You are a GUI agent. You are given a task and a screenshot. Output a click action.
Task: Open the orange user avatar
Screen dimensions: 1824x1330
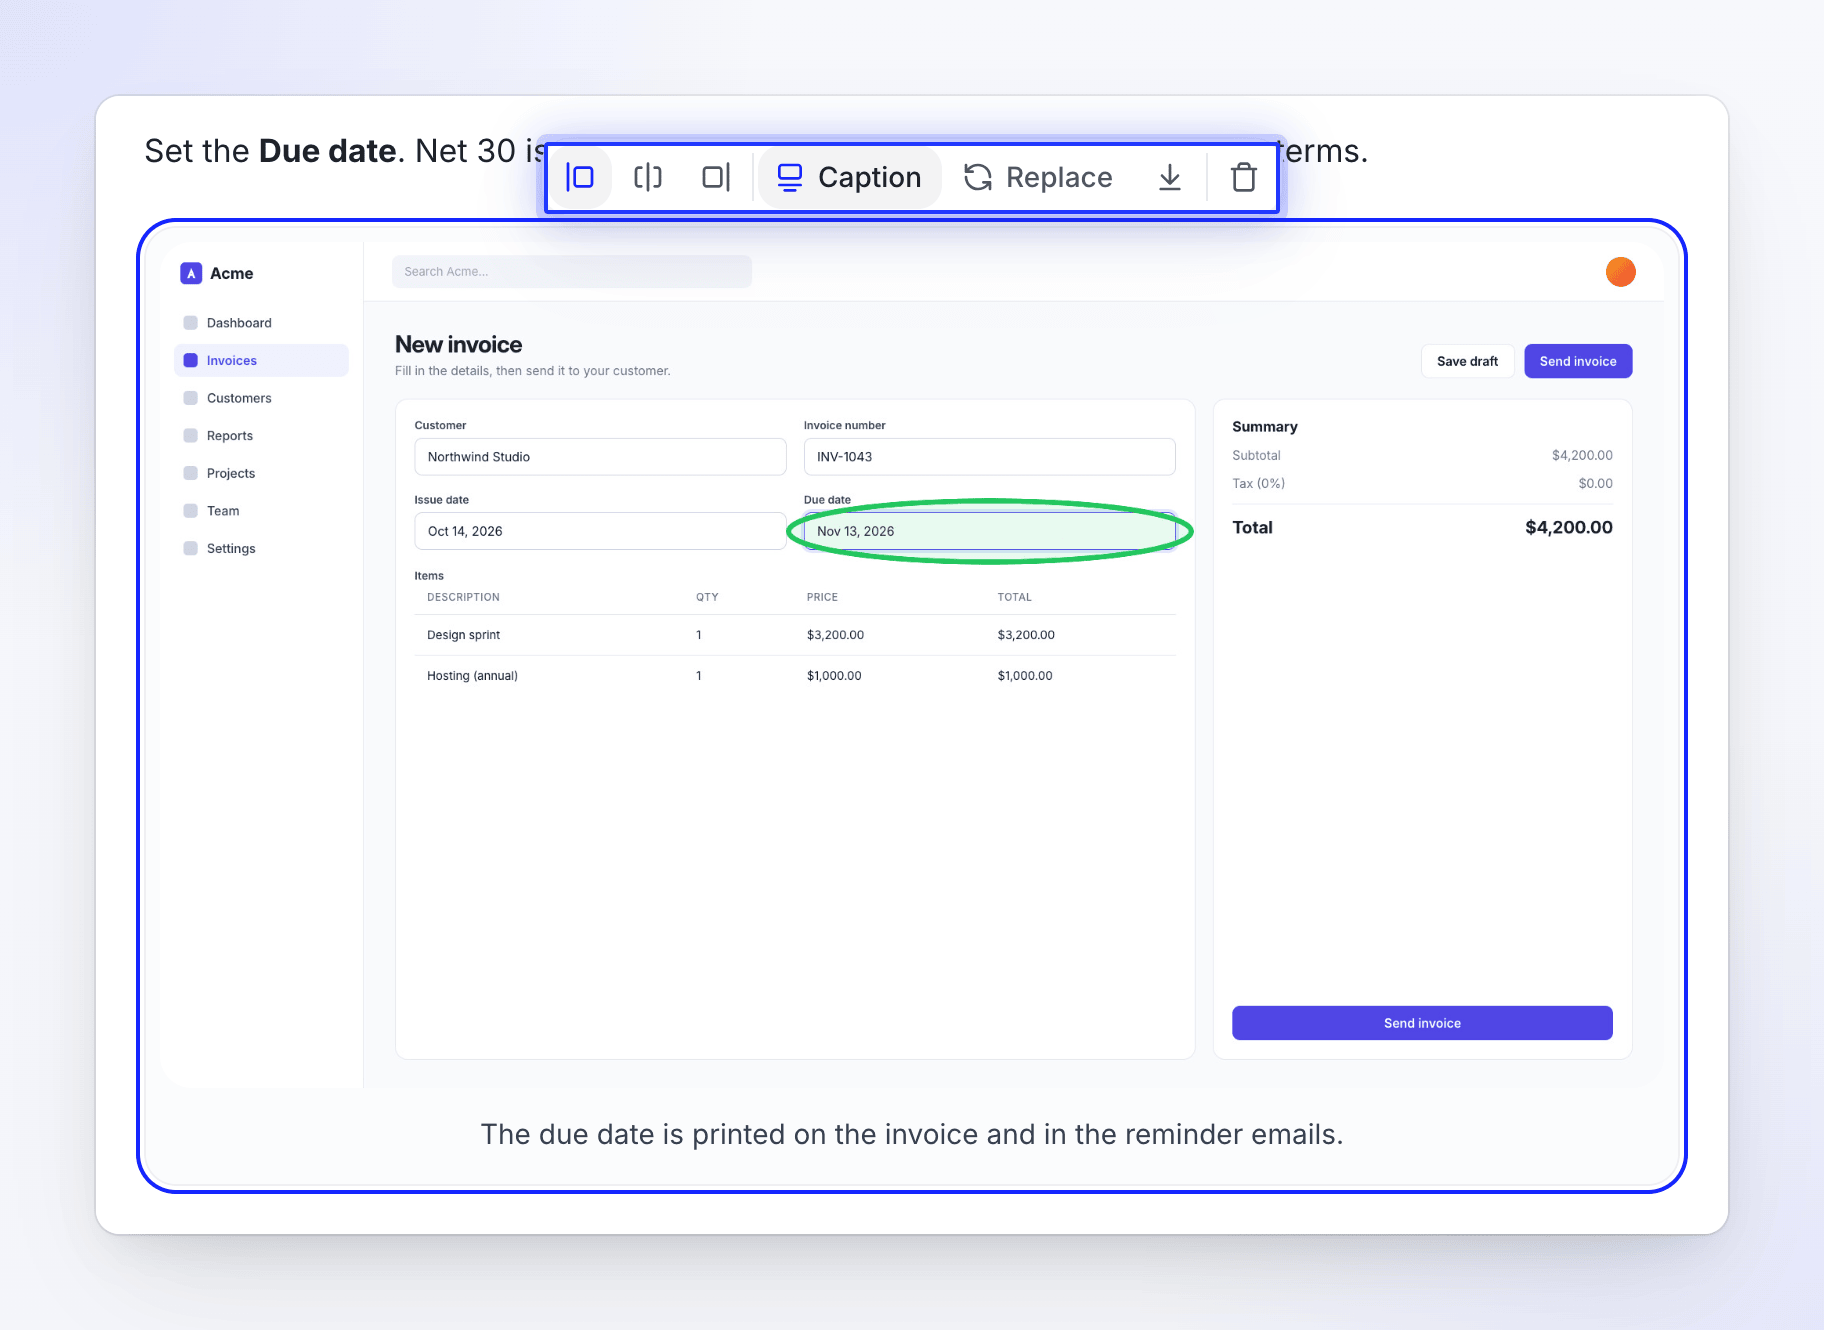click(x=1620, y=272)
